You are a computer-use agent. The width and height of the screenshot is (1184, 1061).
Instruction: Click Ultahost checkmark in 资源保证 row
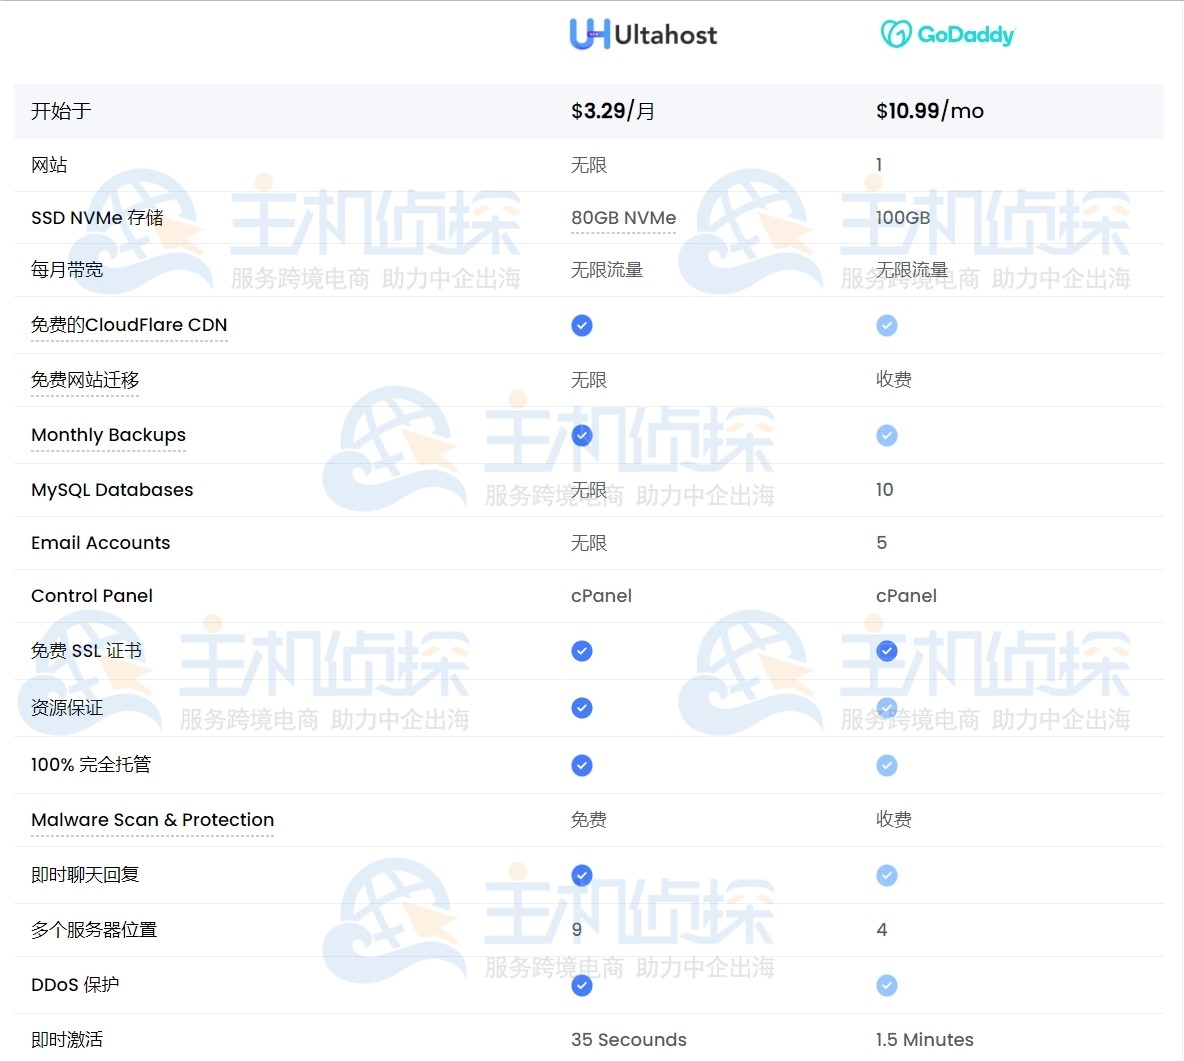pyautogui.click(x=581, y=708)
